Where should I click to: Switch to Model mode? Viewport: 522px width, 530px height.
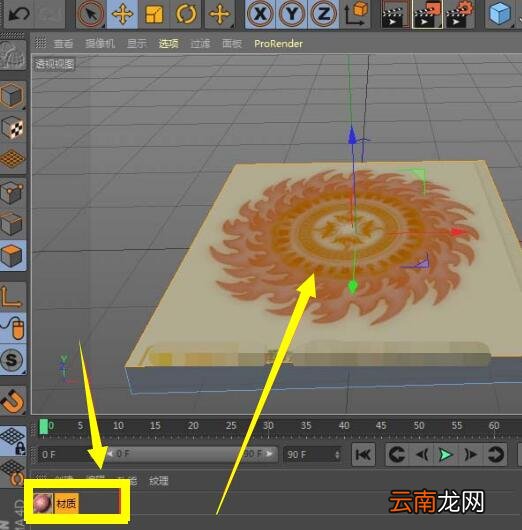[x=13, y=95]
